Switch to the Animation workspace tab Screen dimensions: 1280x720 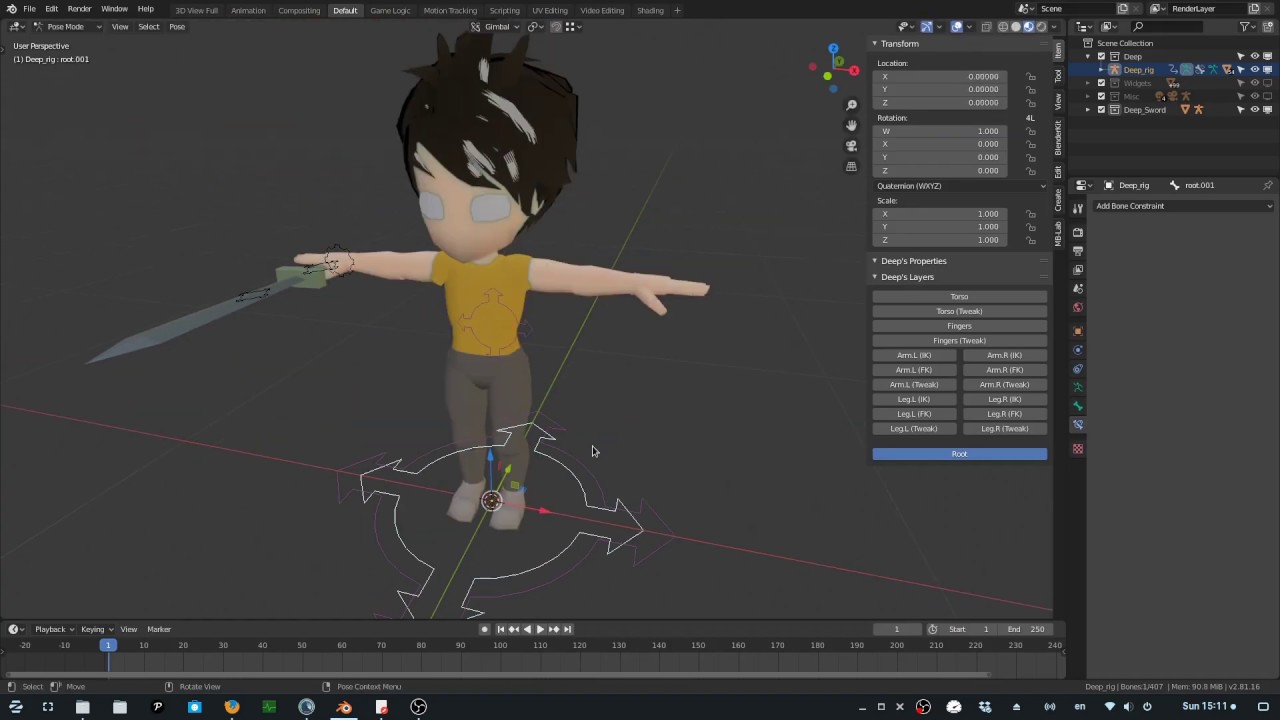click(x=248, y=10)
